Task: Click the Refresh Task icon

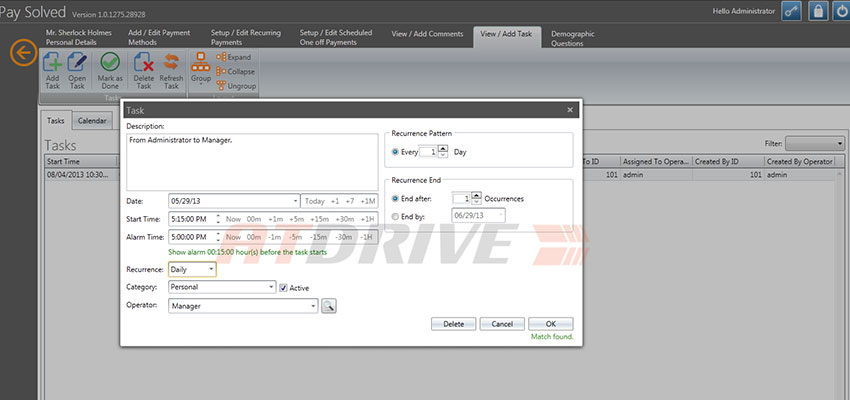Action: point(171,70)
